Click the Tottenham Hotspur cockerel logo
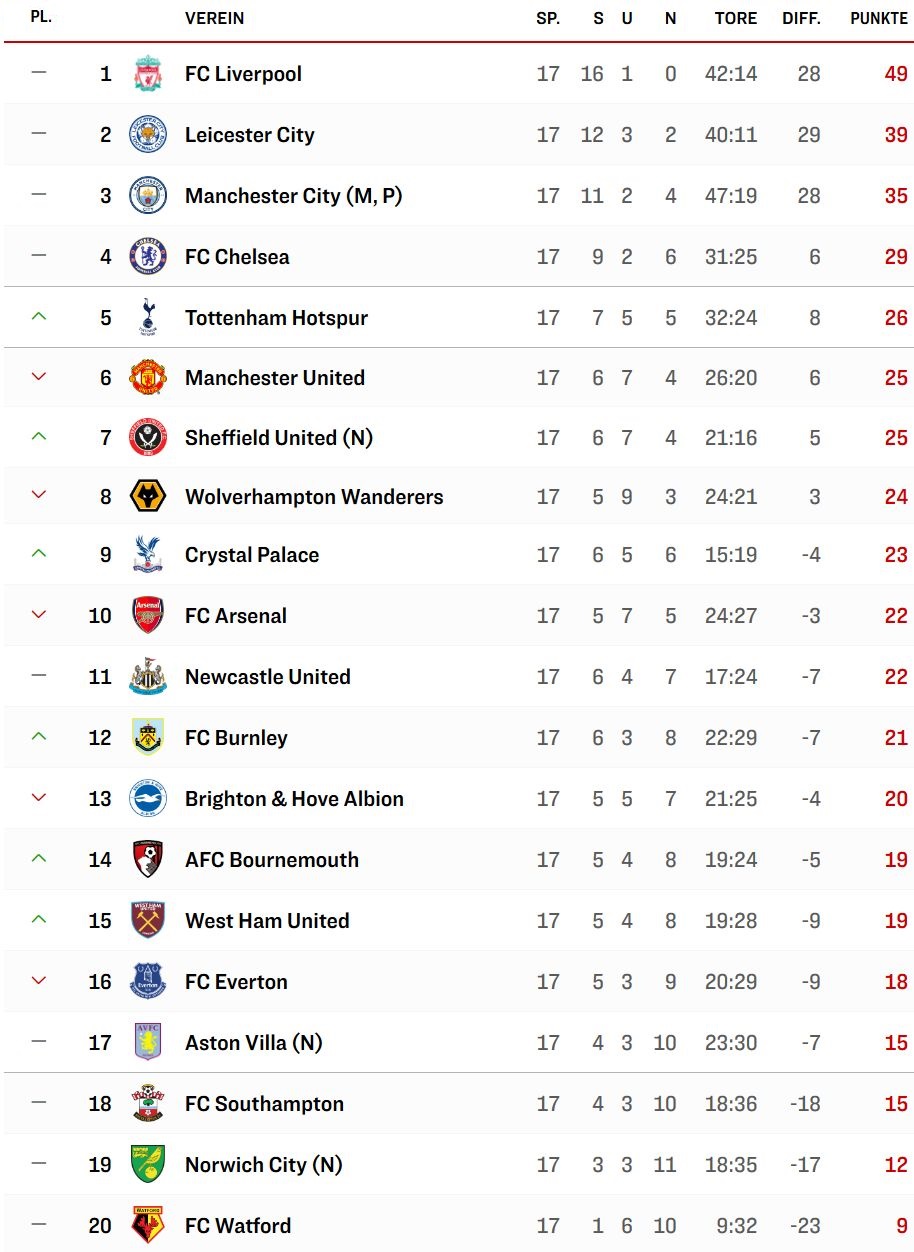This screenshot has width=914, height=1252. point(148,317)
